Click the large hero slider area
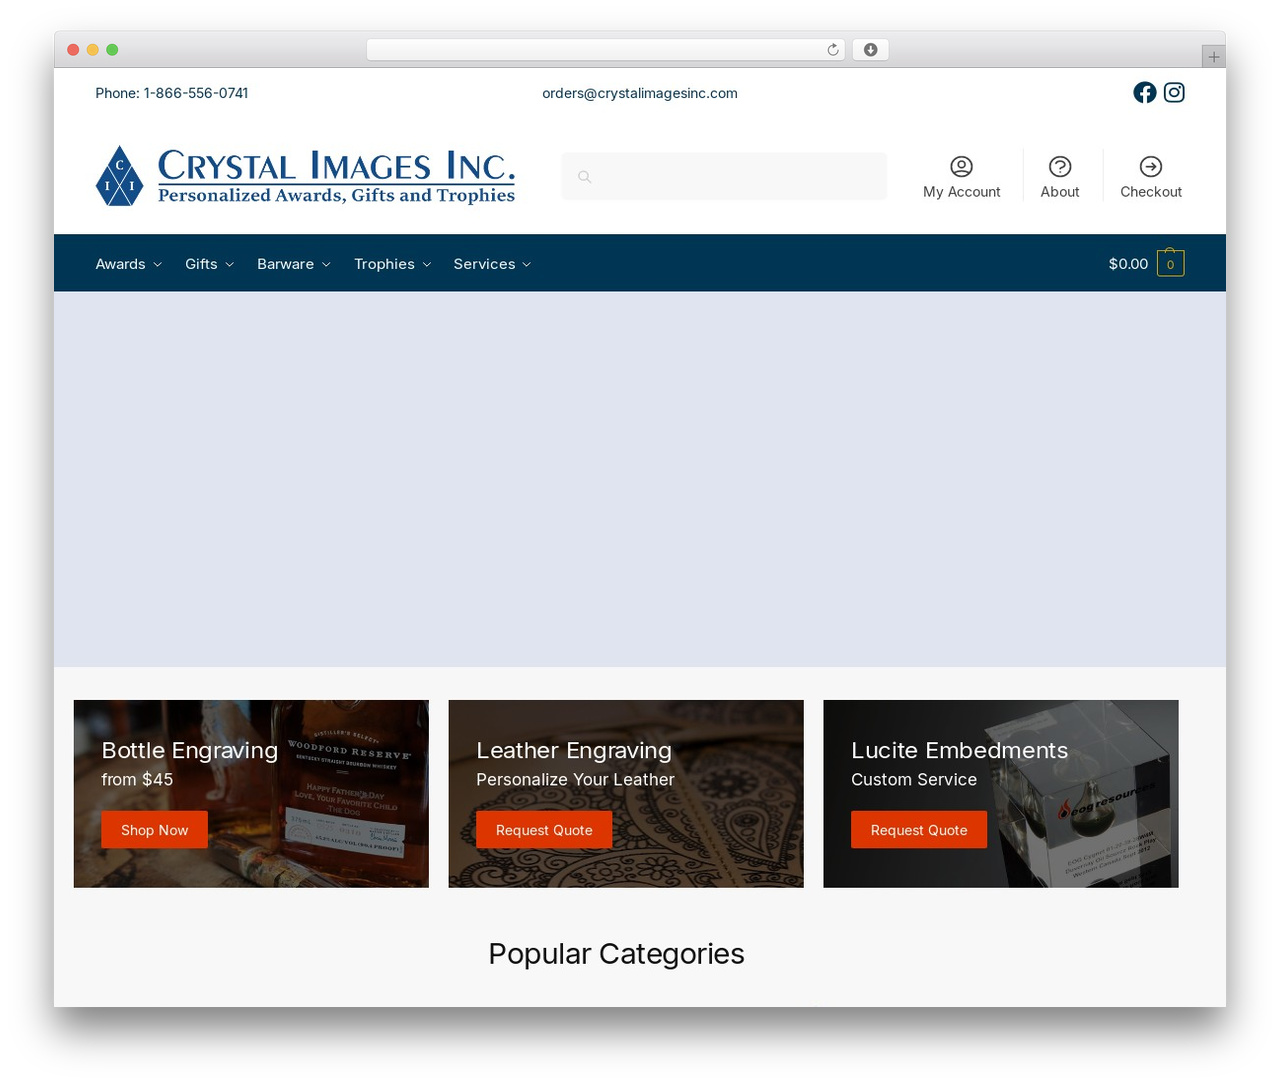The image size is (1280, 1084). pyautogui.click(x=640, y=479)
